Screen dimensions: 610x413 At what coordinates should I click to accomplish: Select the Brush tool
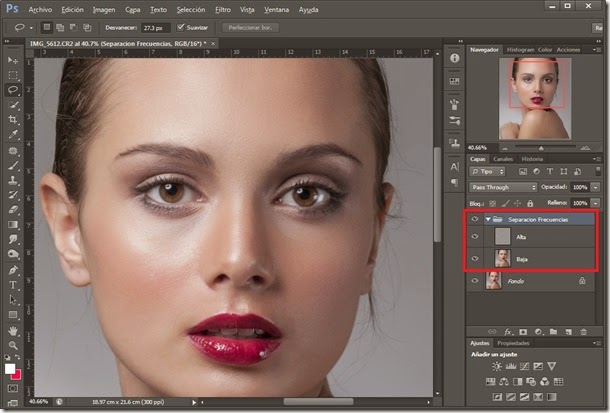tap(13, 165)
